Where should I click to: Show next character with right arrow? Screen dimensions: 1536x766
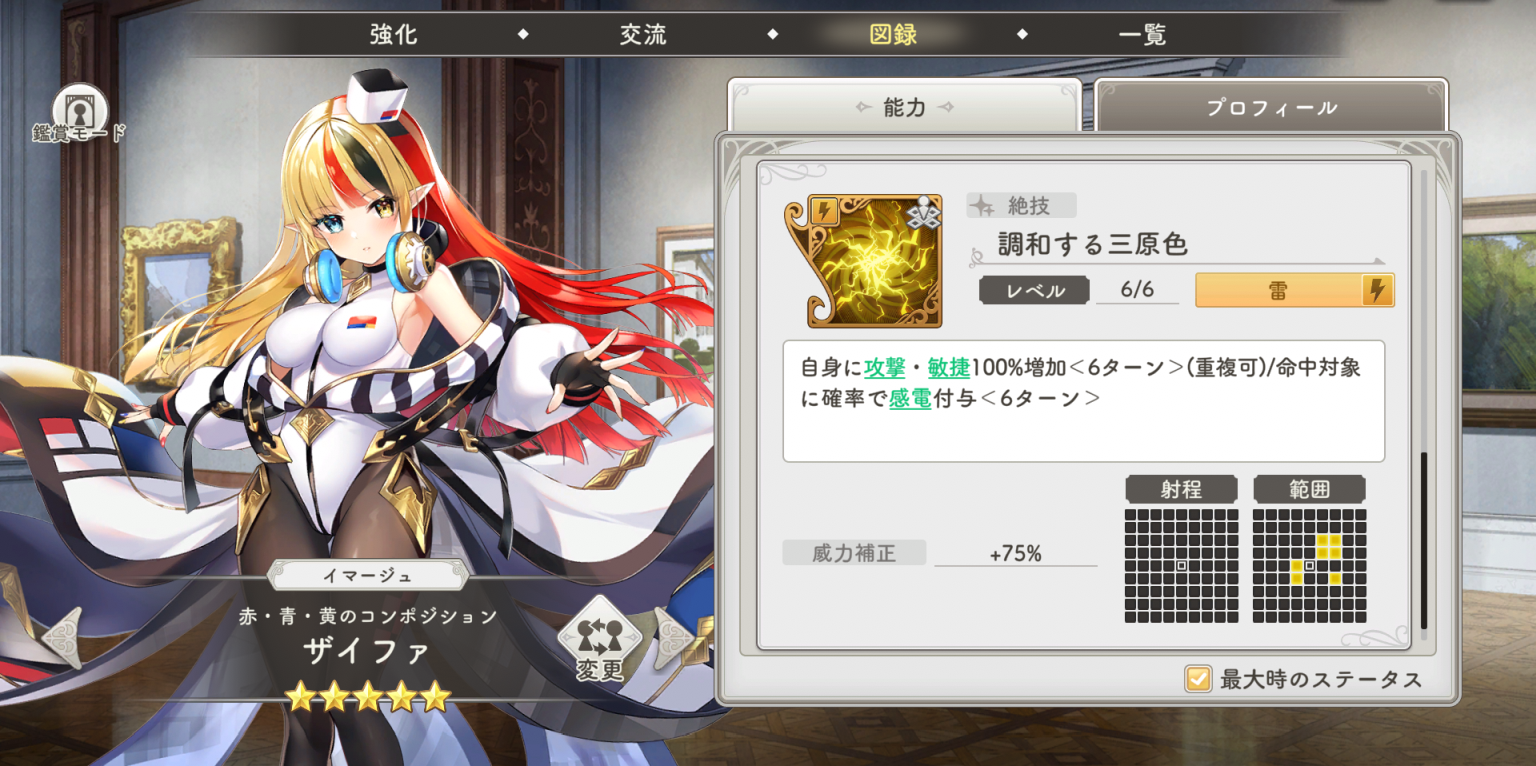tap(674, 638)
